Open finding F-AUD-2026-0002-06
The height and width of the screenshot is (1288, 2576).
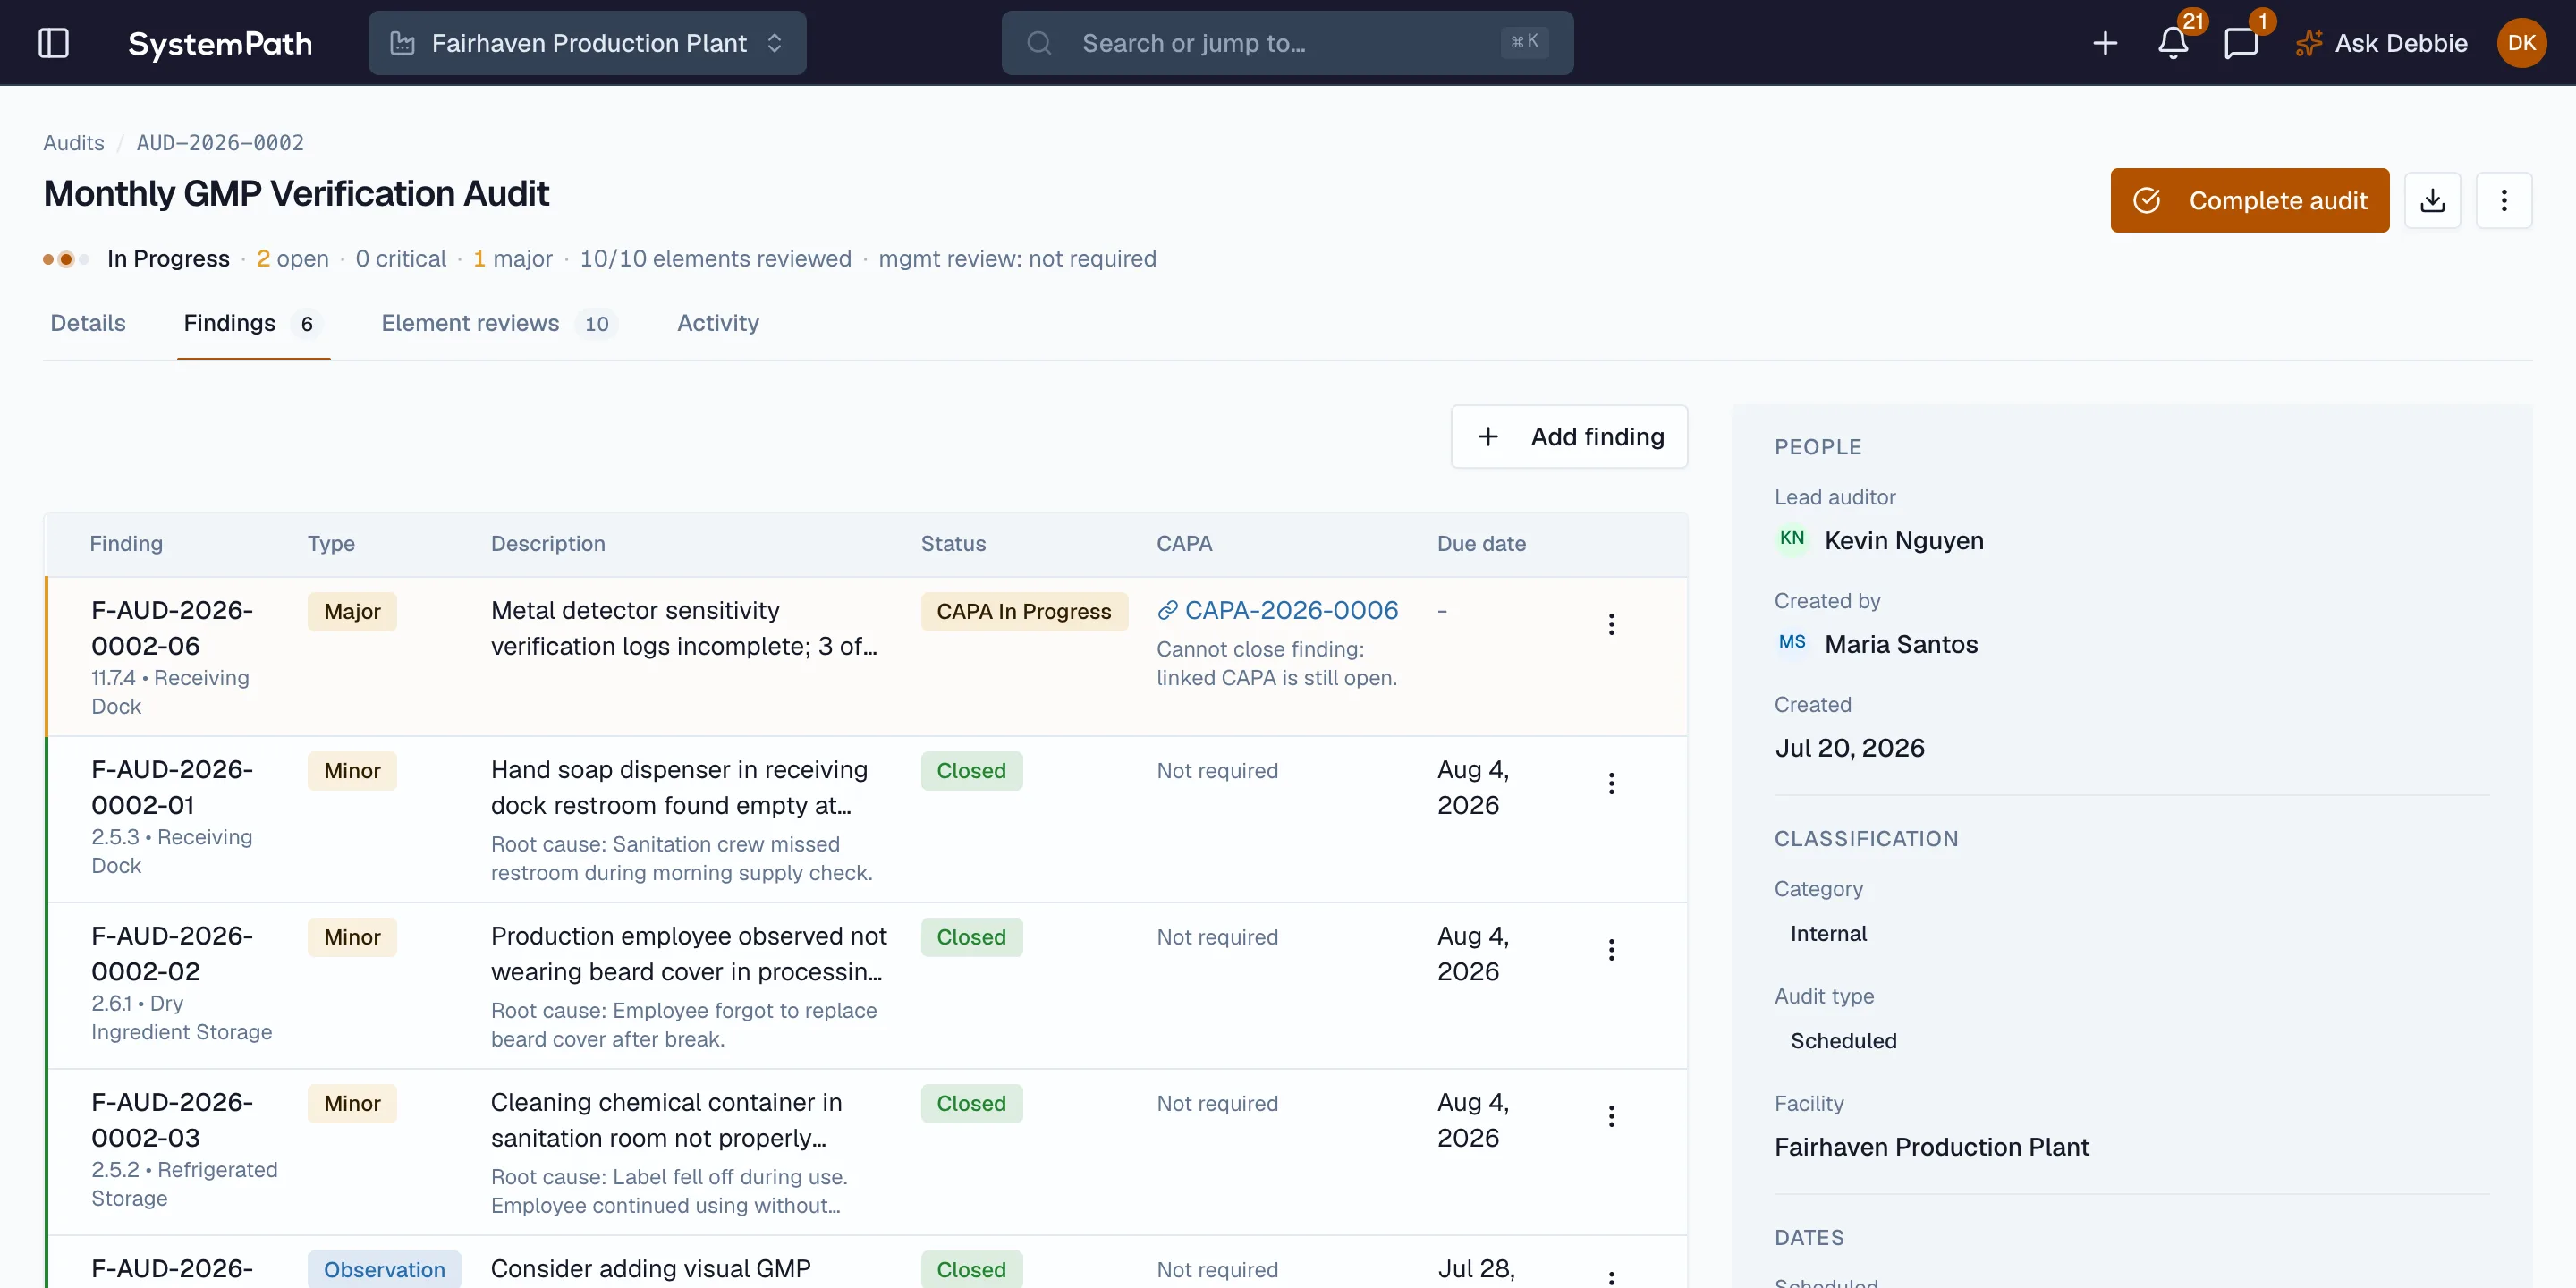[172, 628]
